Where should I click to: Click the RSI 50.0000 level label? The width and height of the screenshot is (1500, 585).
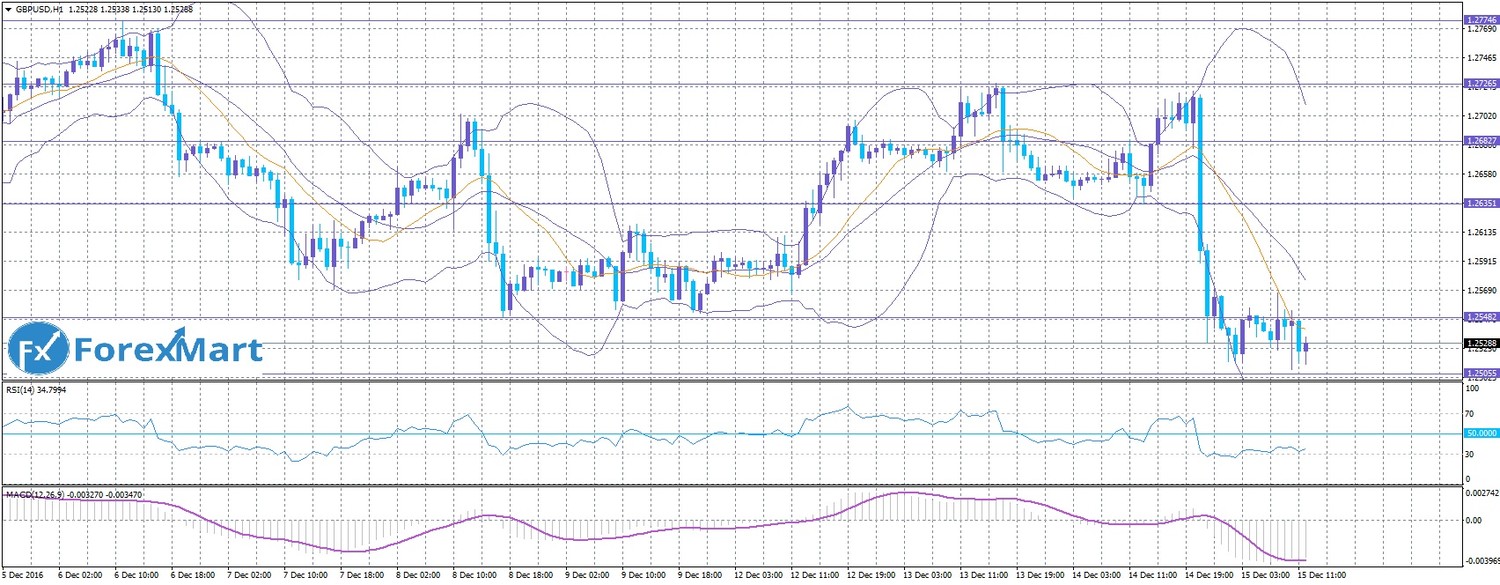pos(1480,433)
